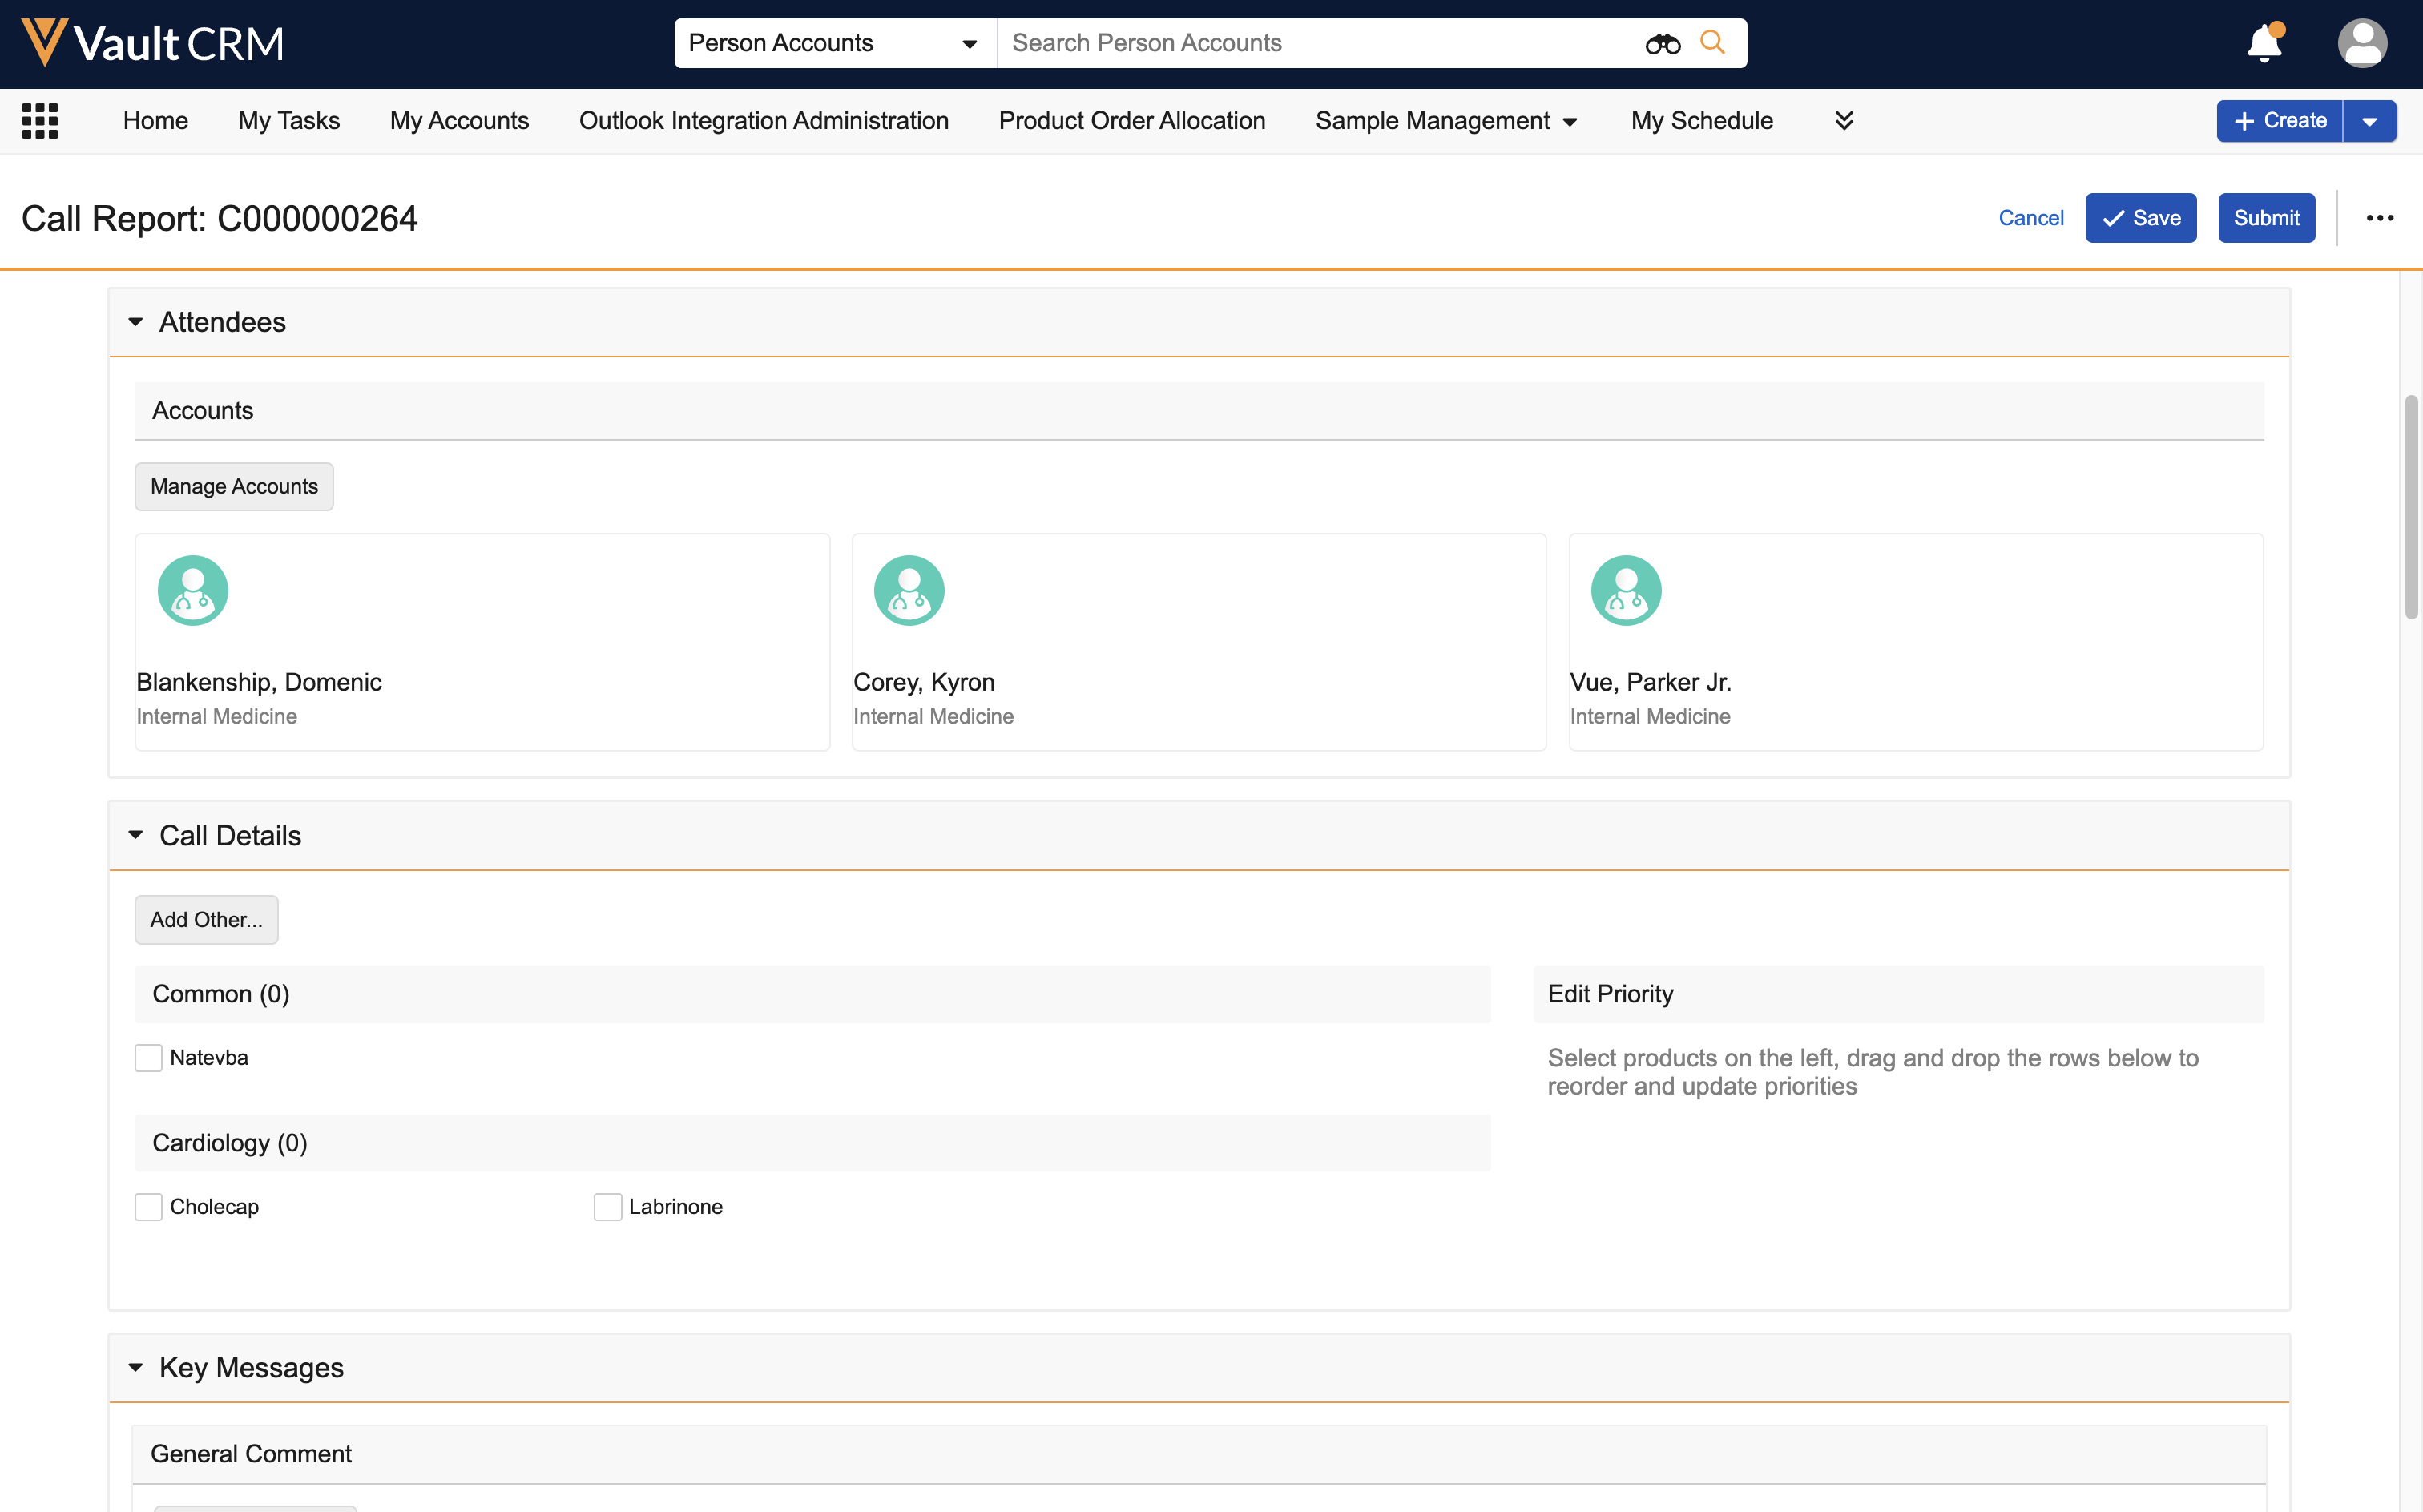The image size is (2423, 1512).
Task: Click the orange magnifier search icon
Action: [x=1713, y=43]
